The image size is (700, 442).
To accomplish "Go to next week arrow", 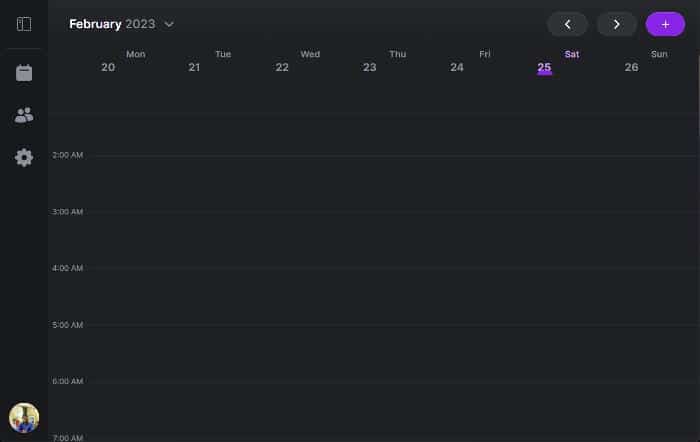I will tap(616, 24).
